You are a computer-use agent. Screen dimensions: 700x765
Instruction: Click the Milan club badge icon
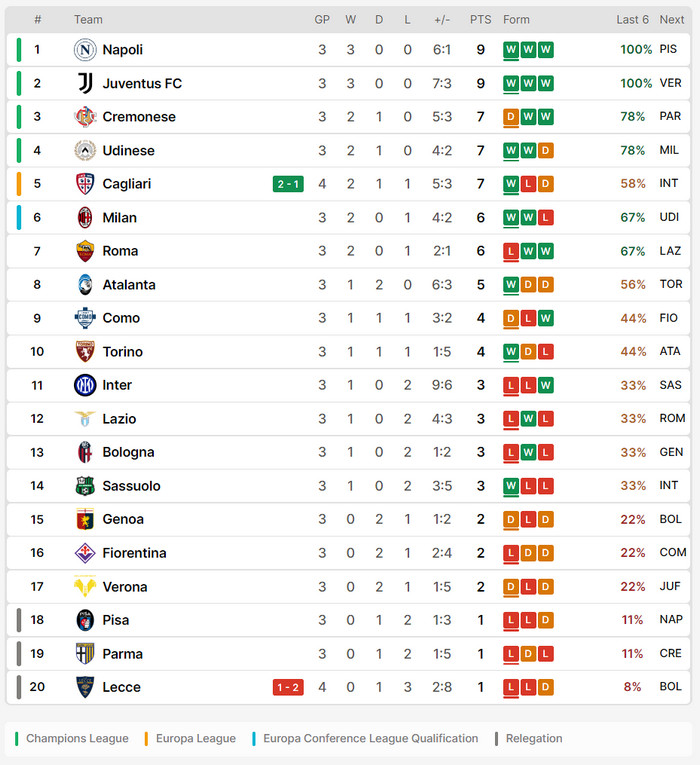pyautogui.click(x=85, y=217)
